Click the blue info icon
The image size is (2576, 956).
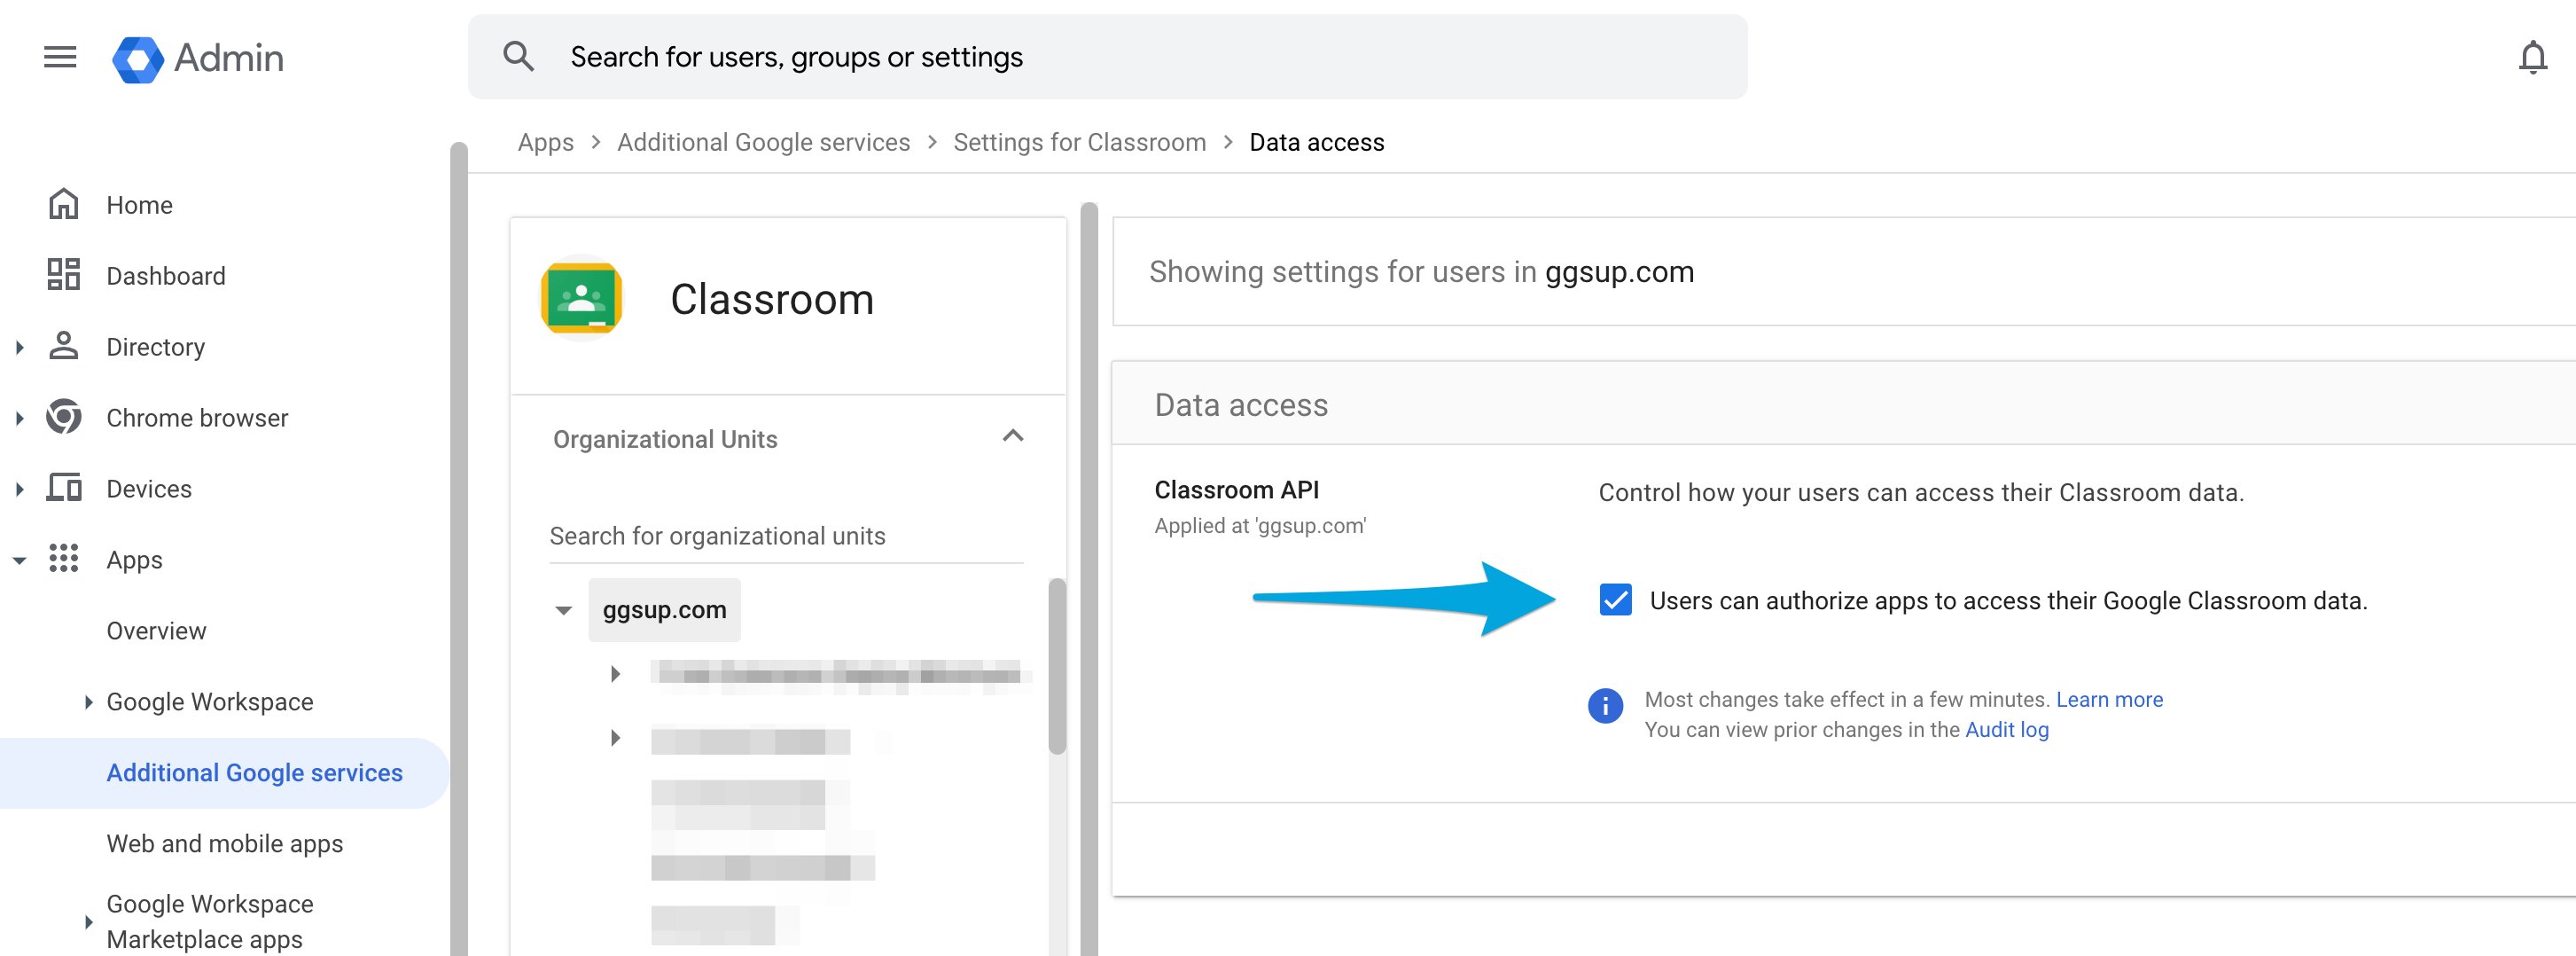click(1605, 706)
